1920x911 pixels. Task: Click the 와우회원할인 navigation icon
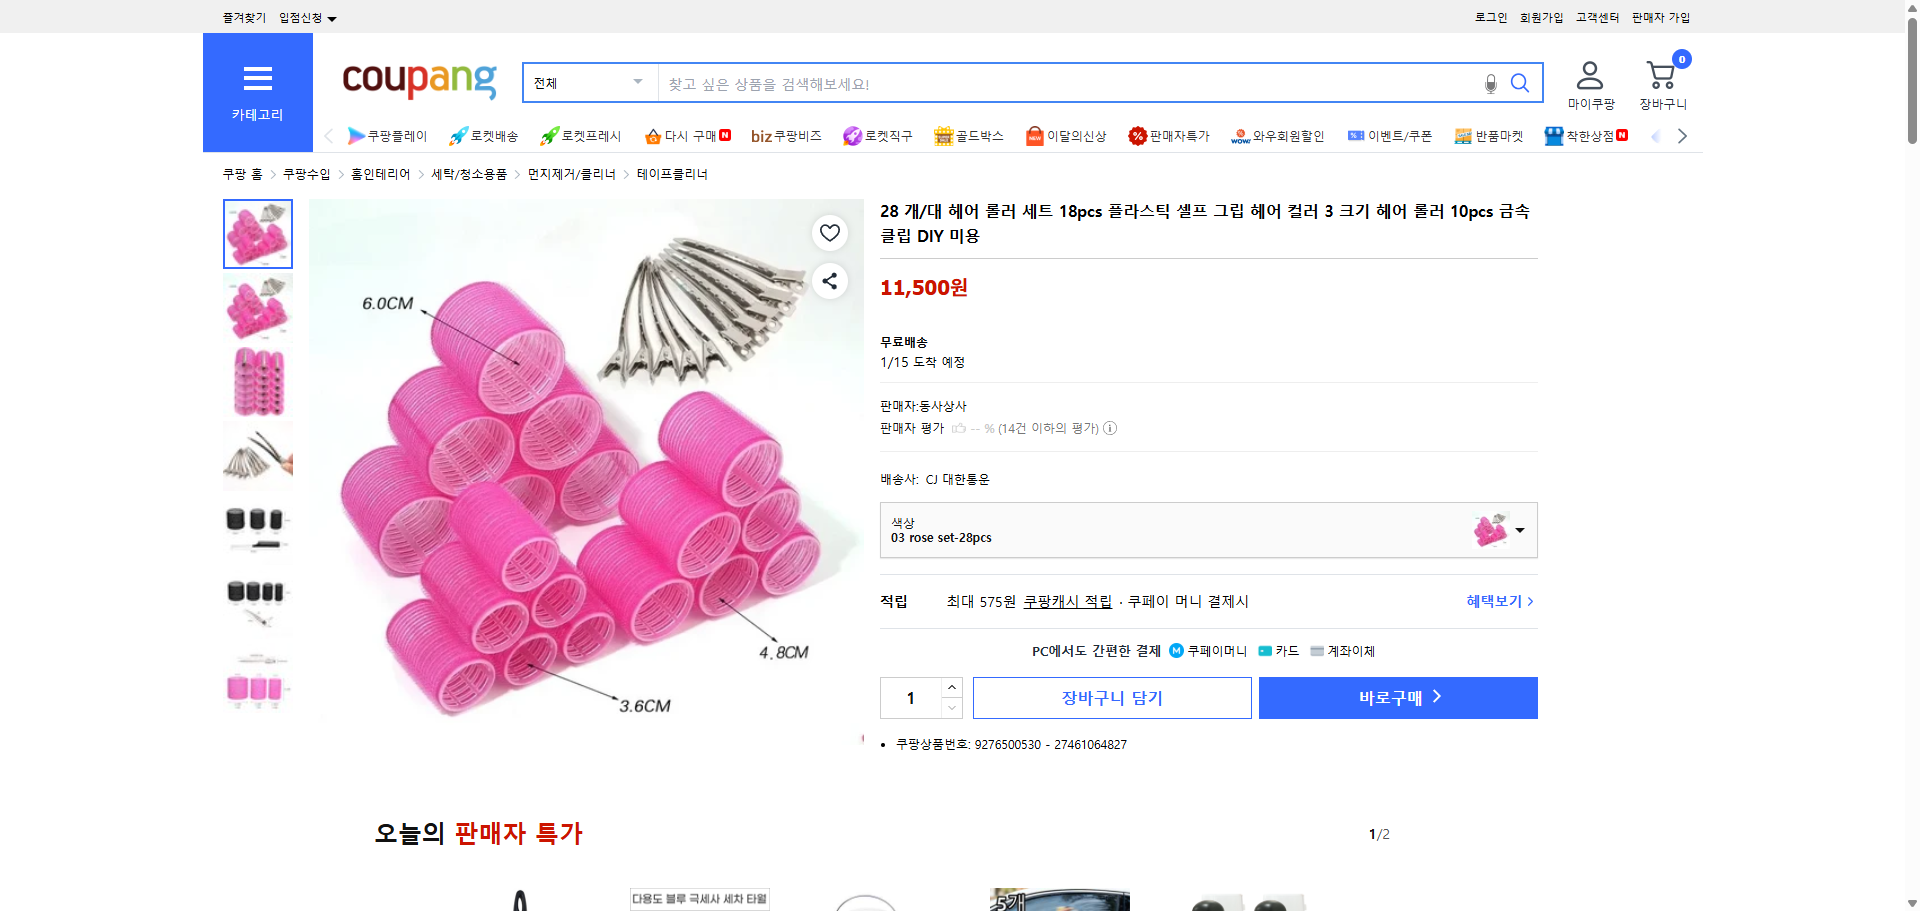pos(1240,135)
